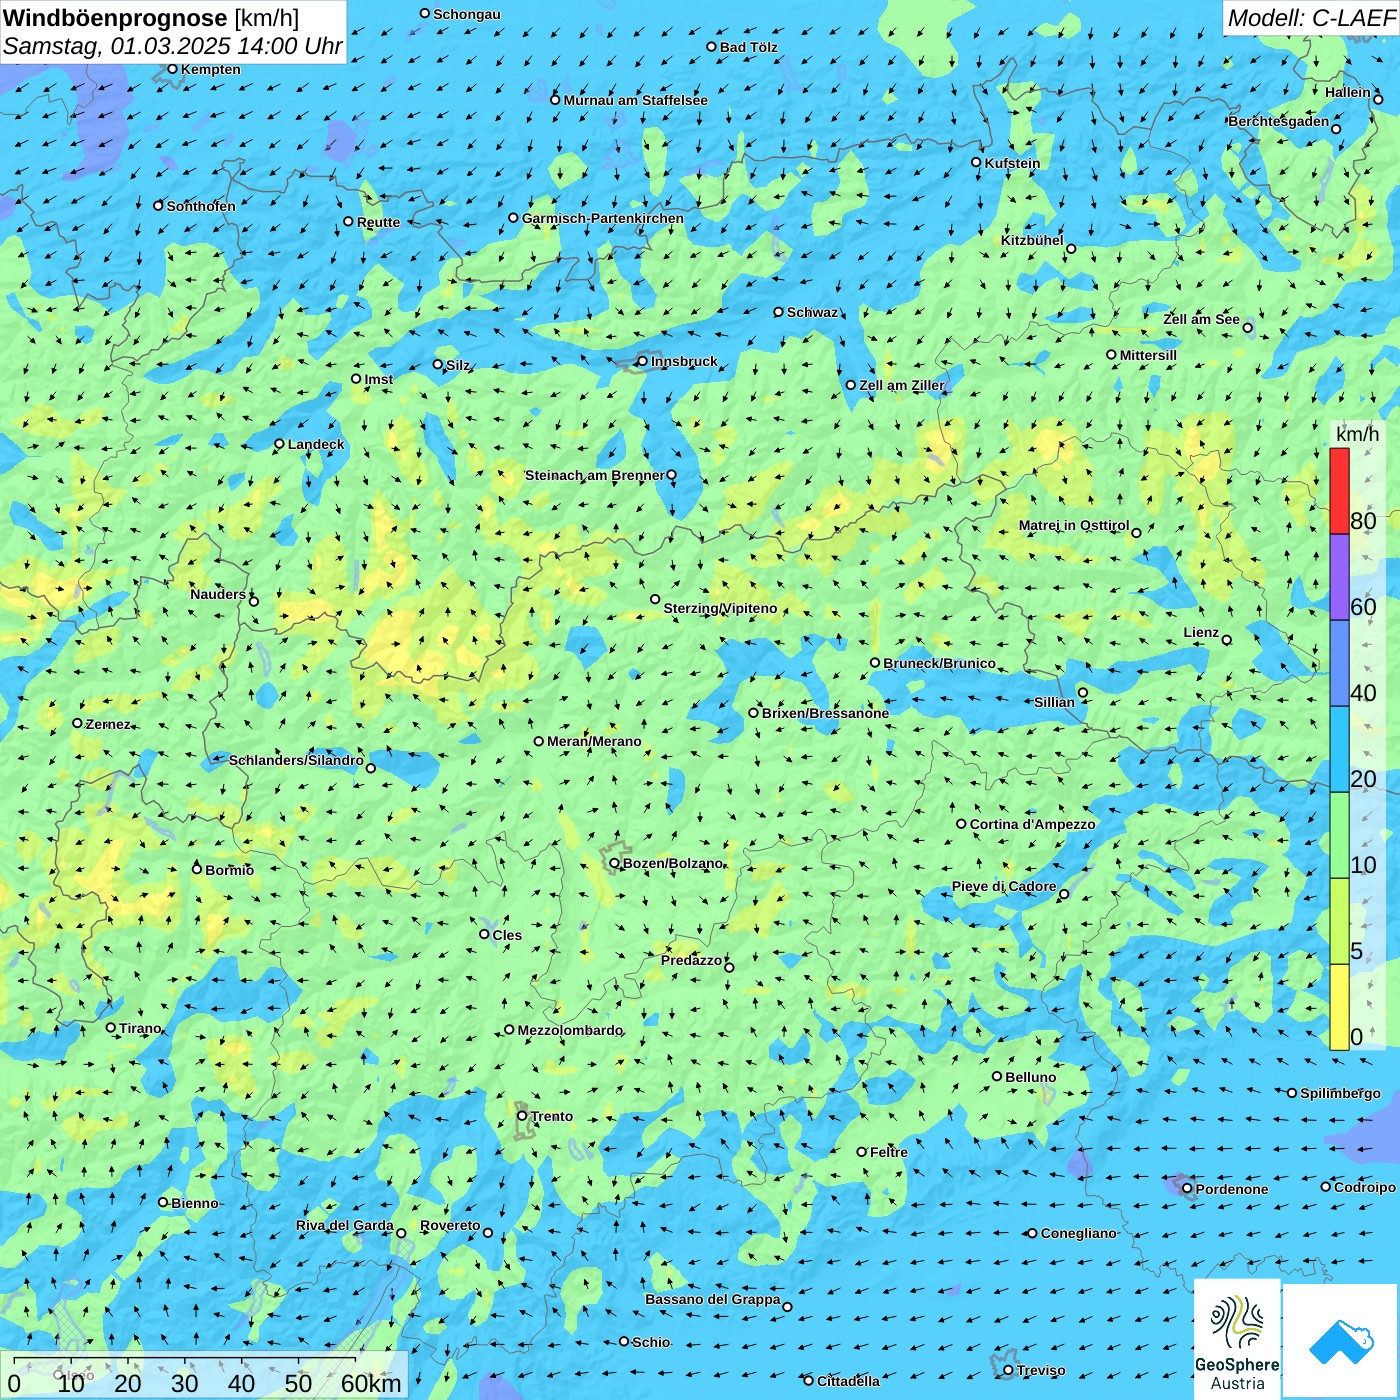Click the Murnau am Staffelsee label
The height and width of the screenshot is (1400, 1400).
pos(635,100)
